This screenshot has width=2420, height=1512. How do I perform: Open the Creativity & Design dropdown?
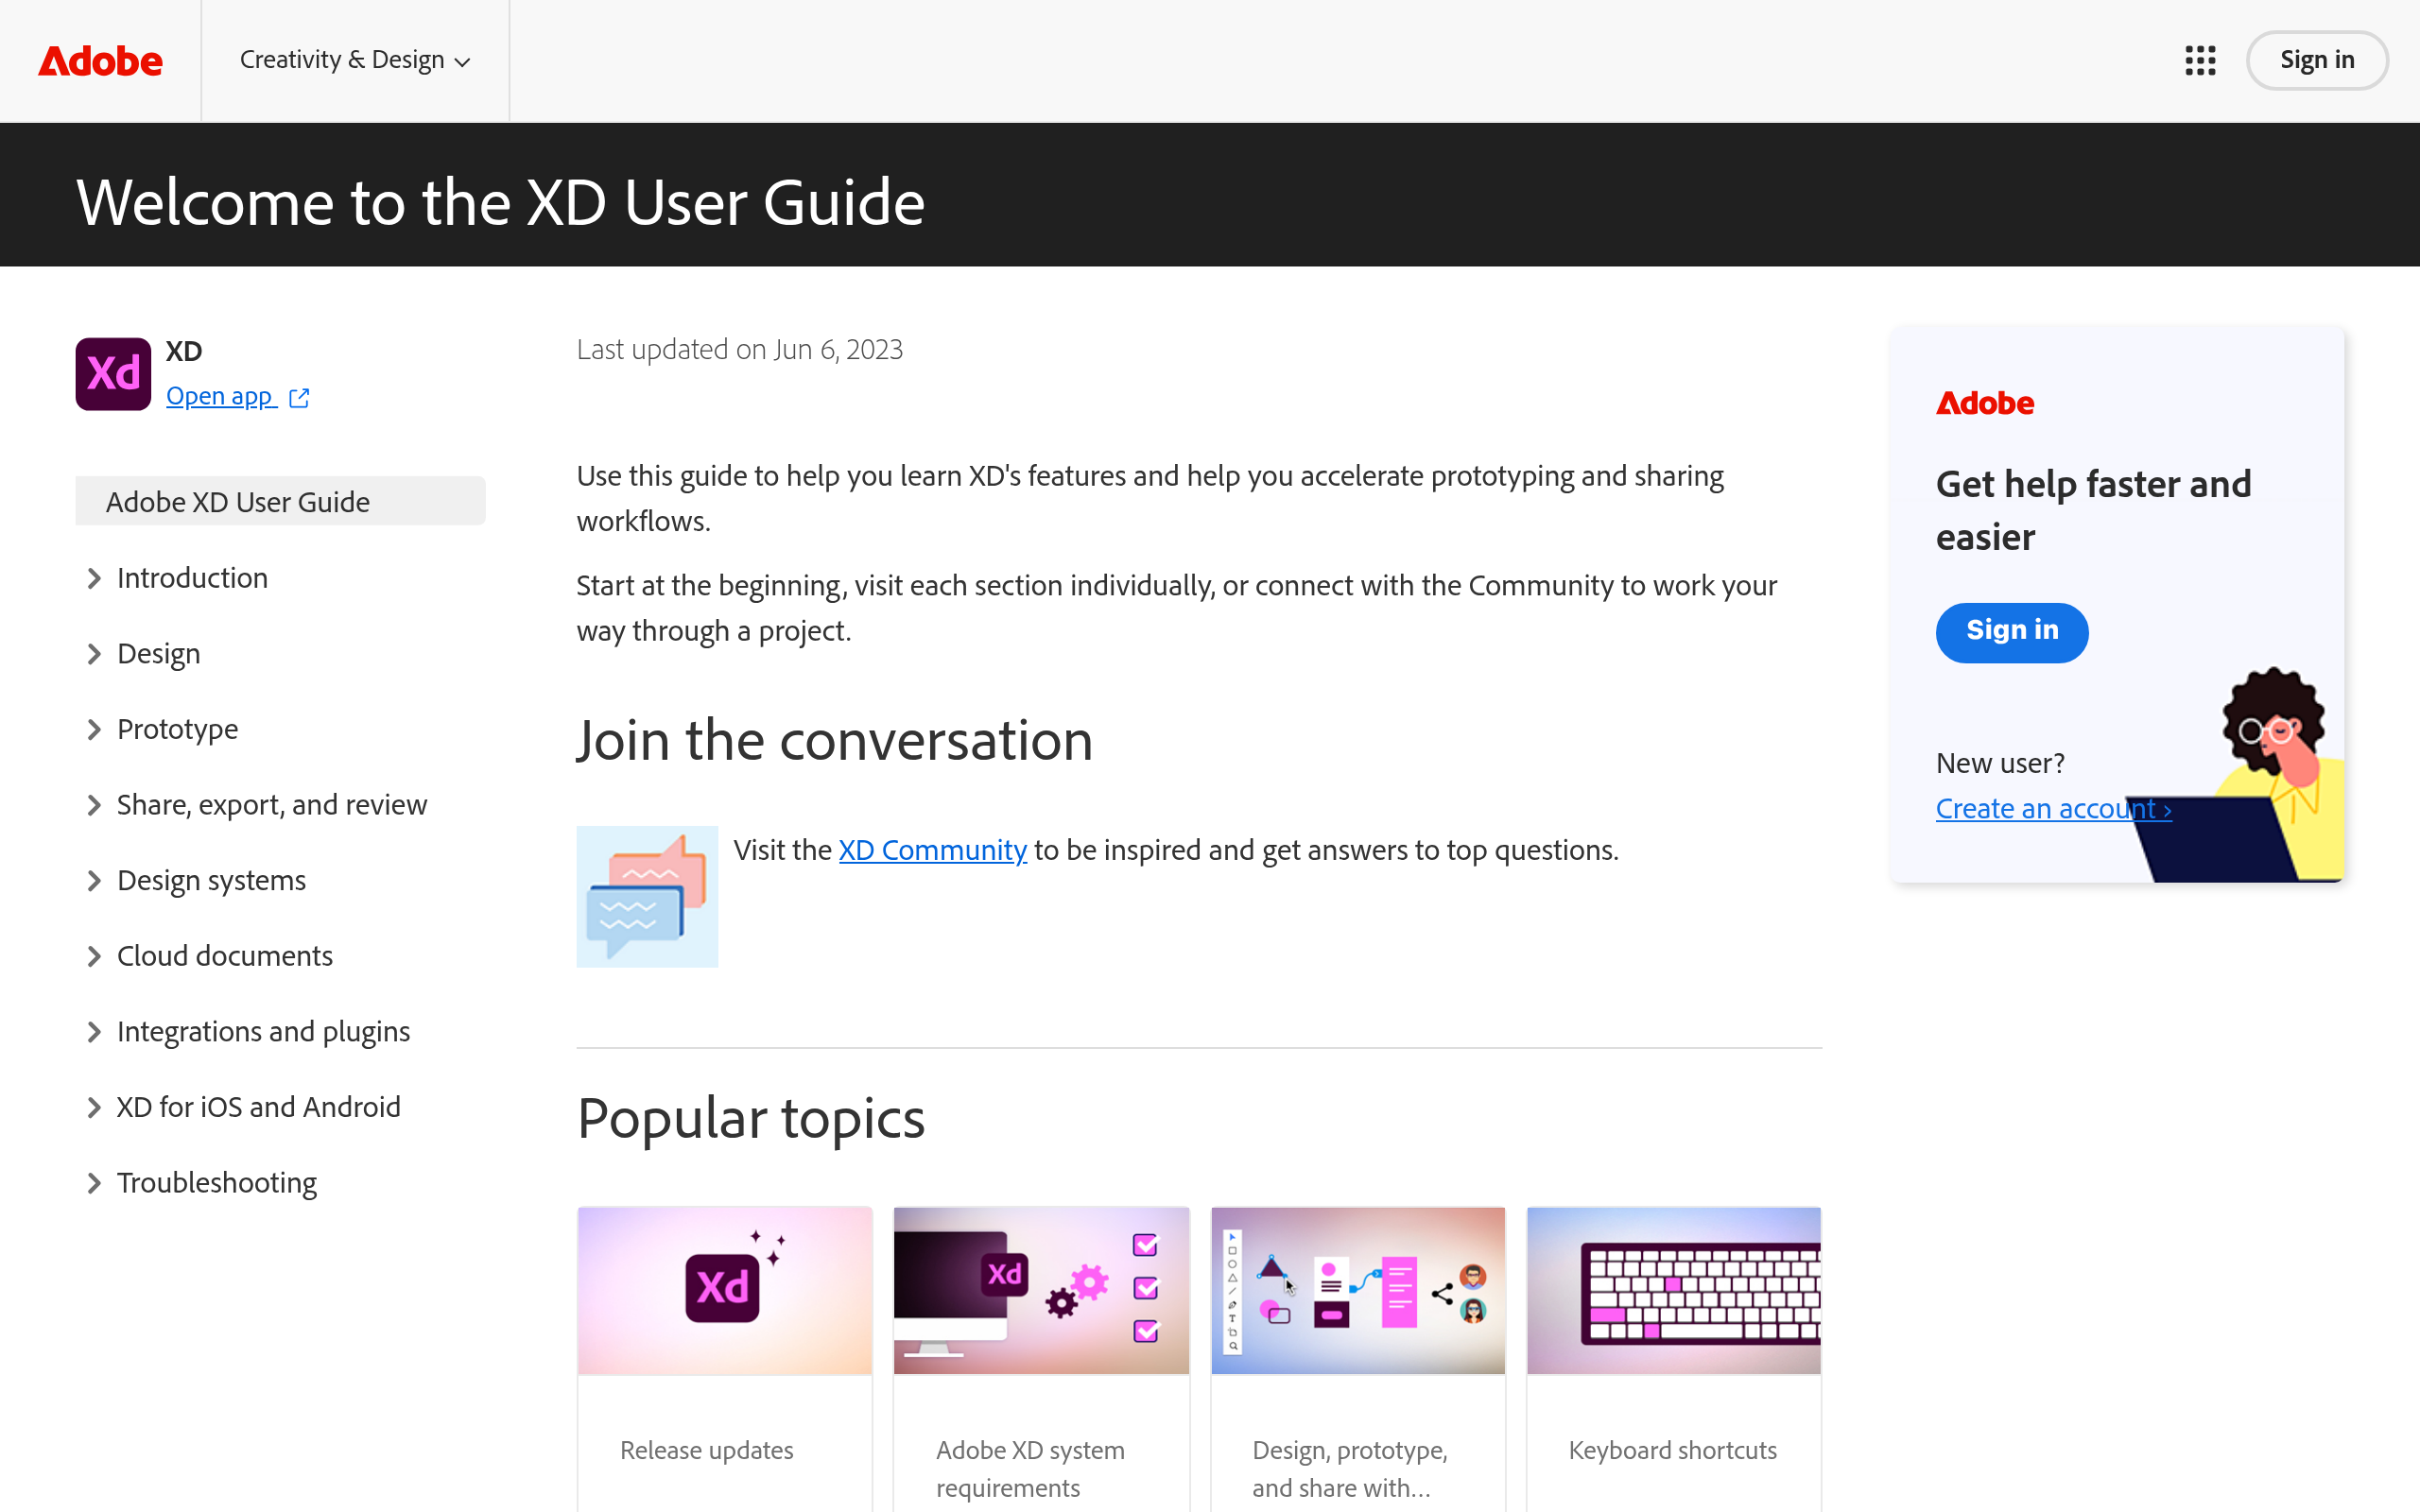pos(355,60)
